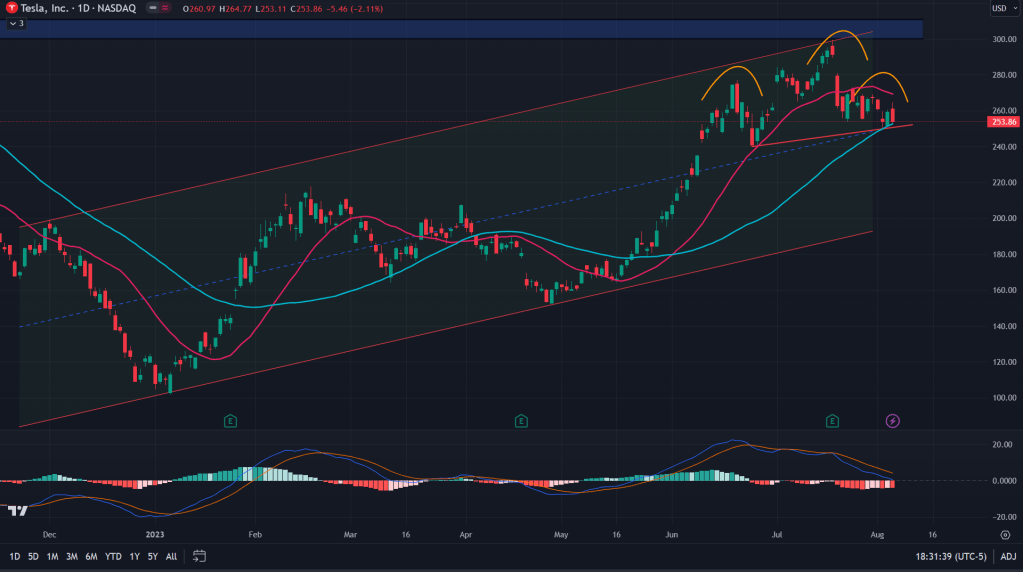
Task: Open the go-to-date calendar icon
Action: 199,556
